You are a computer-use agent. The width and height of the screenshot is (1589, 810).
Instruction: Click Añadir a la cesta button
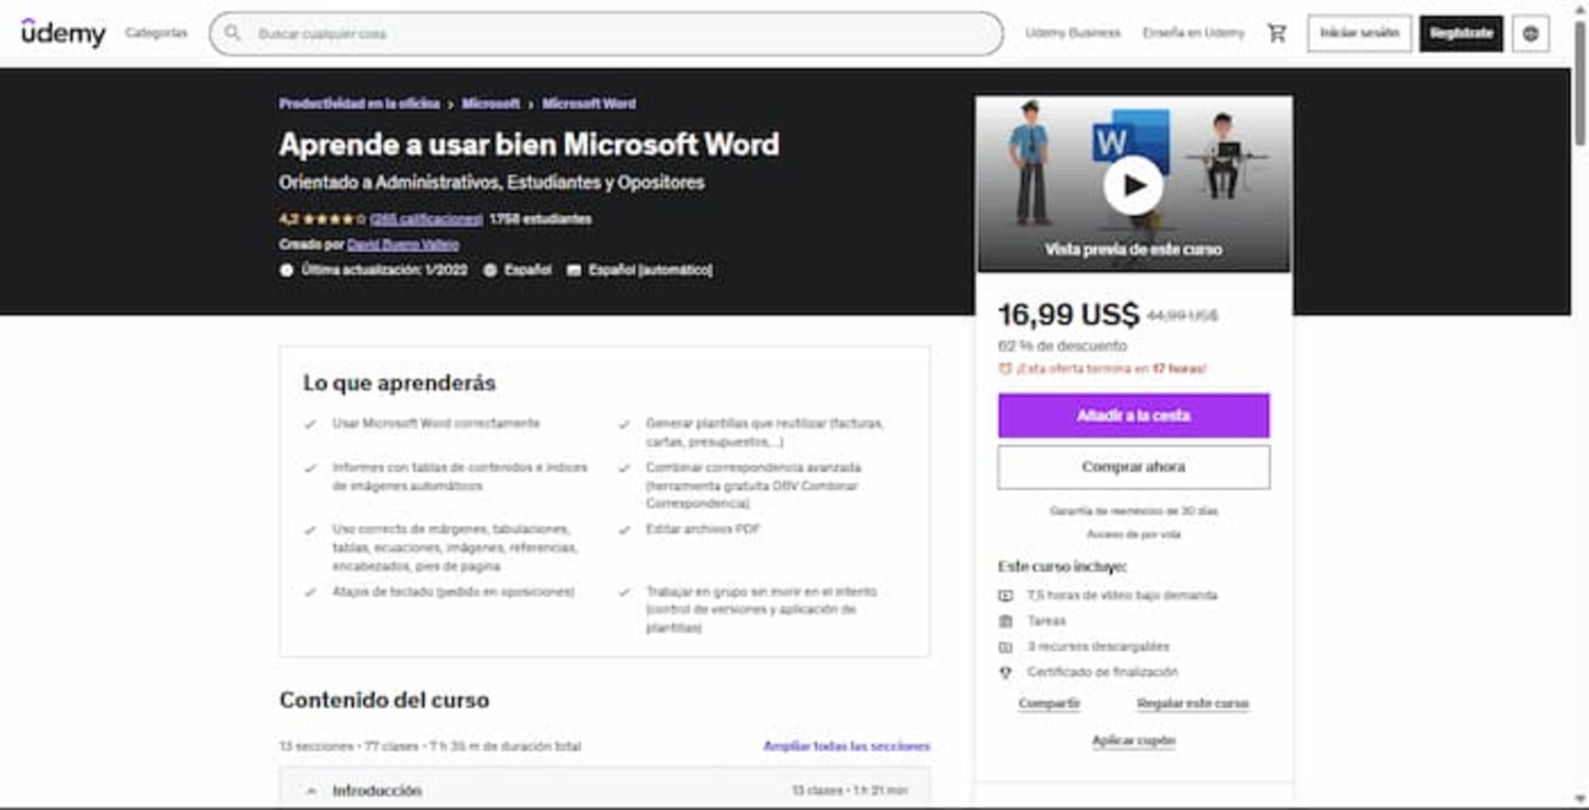click(1133, 416)
